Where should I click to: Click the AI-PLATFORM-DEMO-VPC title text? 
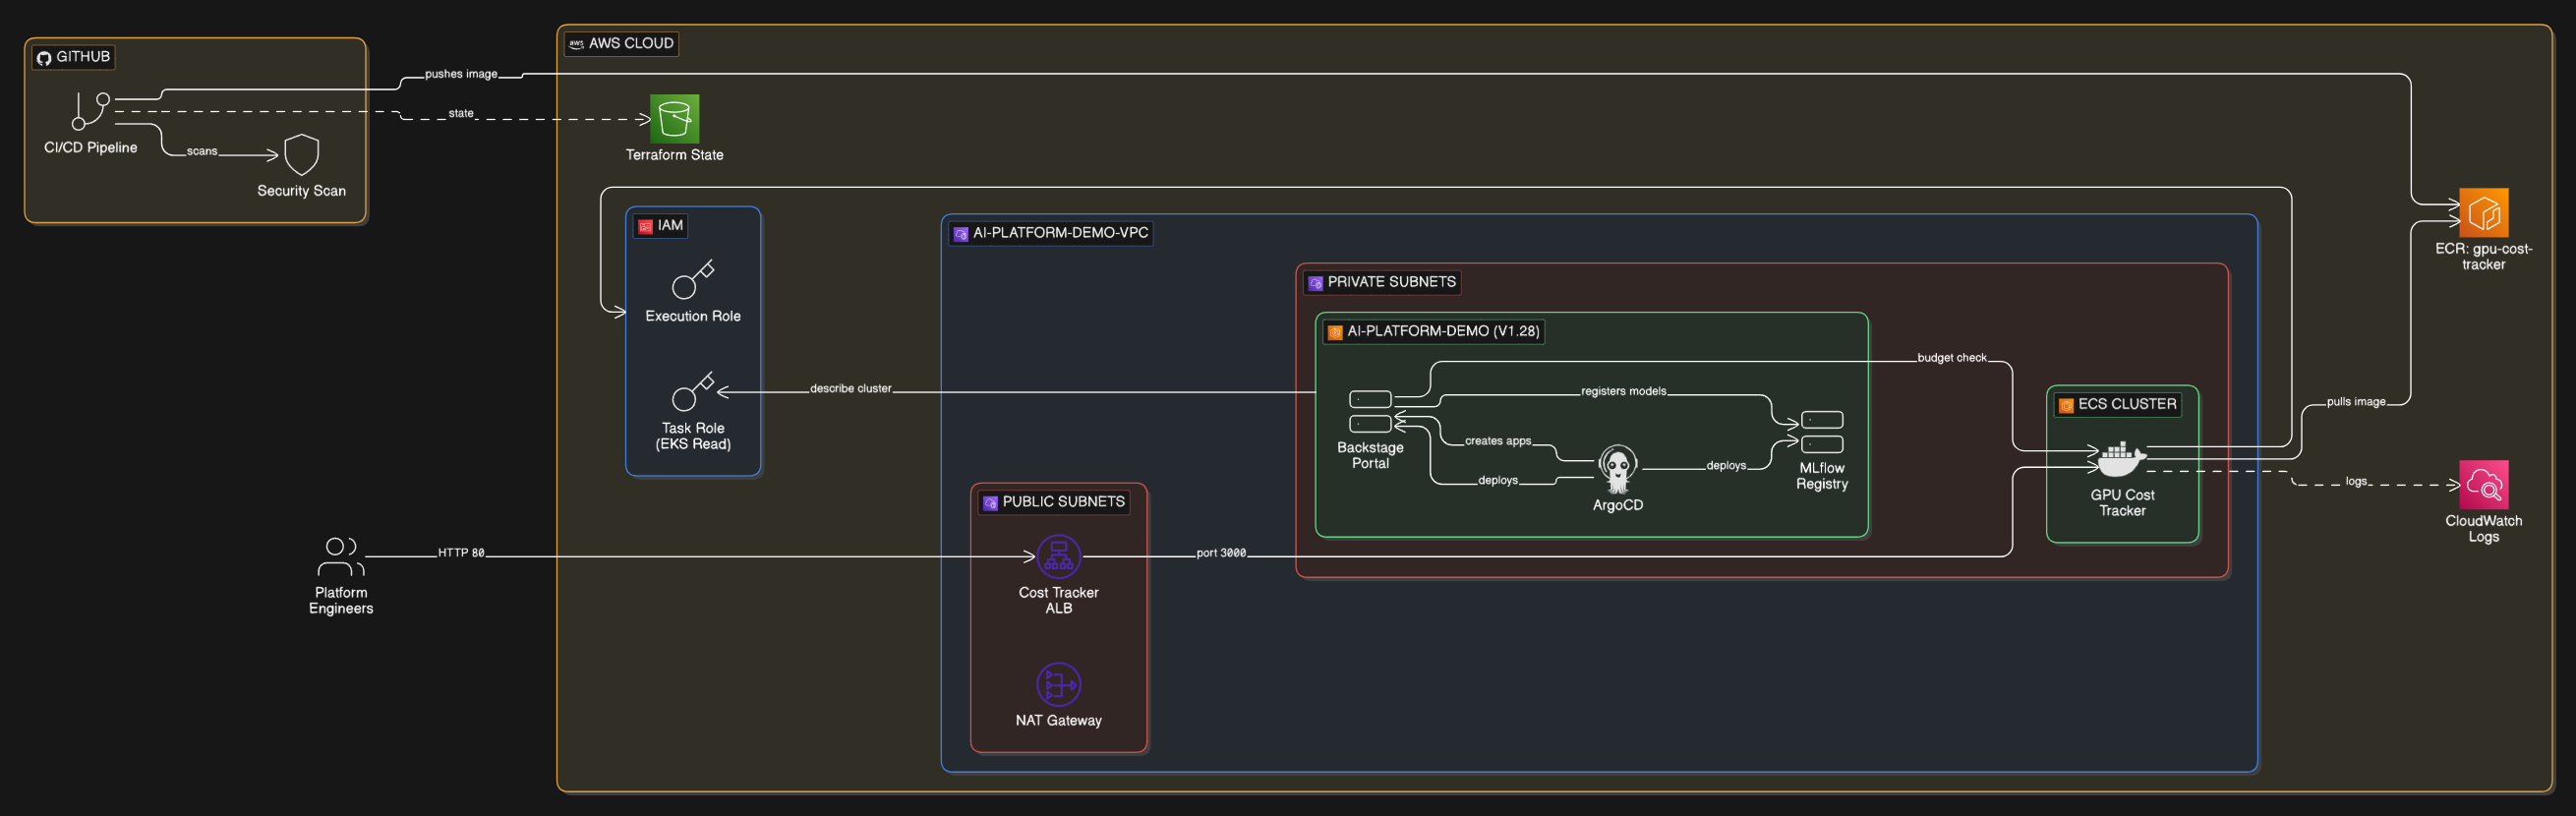(x=1061, y=233)
